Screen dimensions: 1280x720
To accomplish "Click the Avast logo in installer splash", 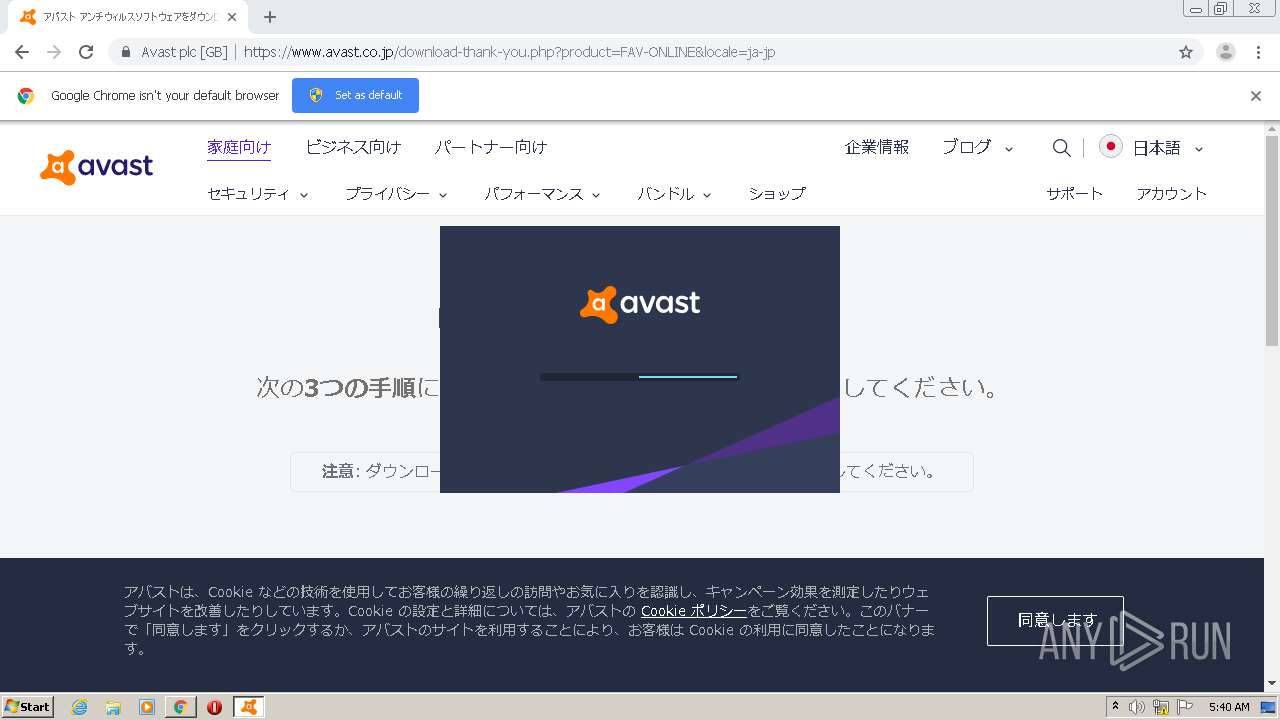I will pos(640,304).
